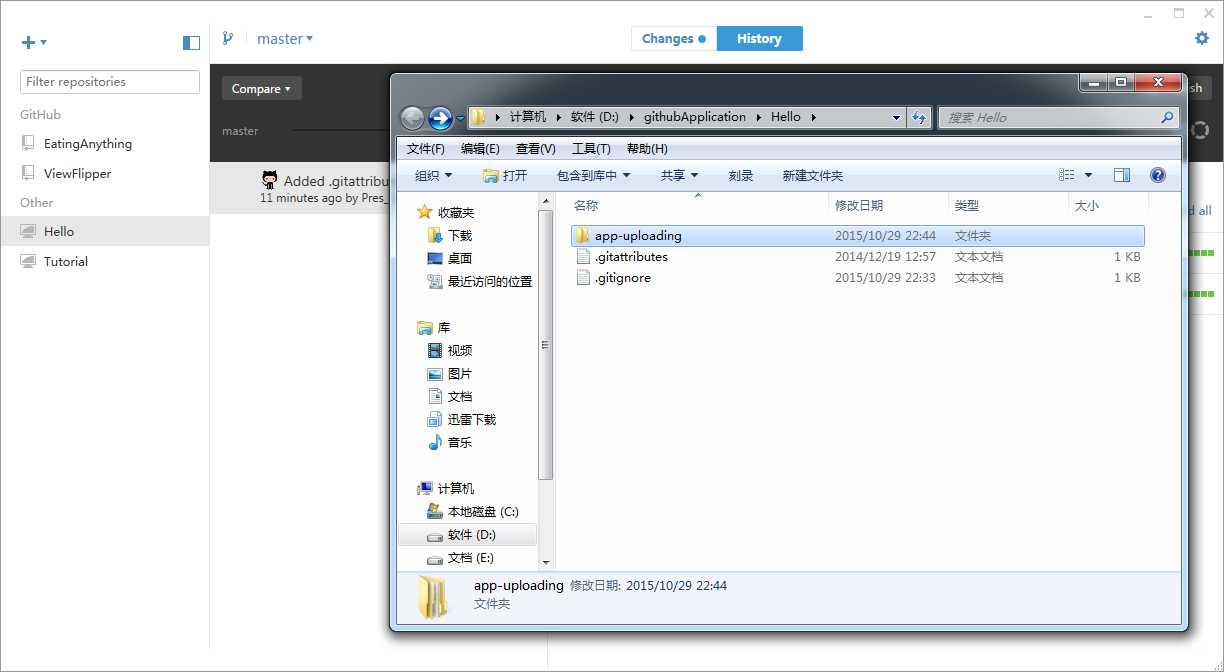
Task: Toggle the repository sidebar panel icon
Action: [x=192, y=42]
